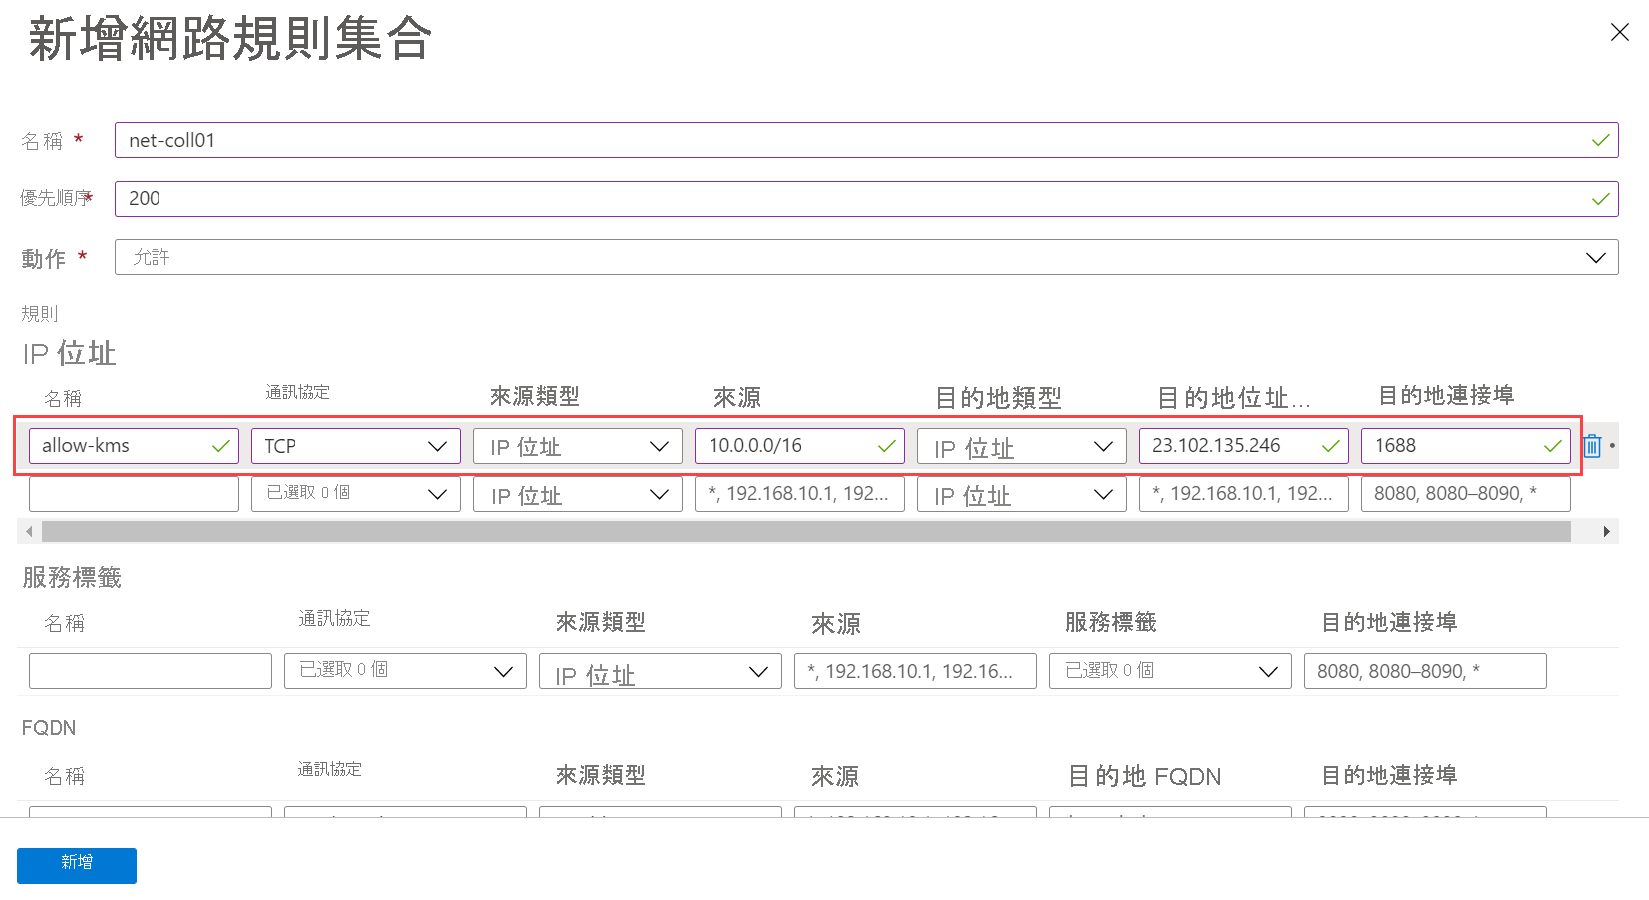Click the IP 位址 section heading
This screenshot has height=900, width=1649.
point(69,353)
